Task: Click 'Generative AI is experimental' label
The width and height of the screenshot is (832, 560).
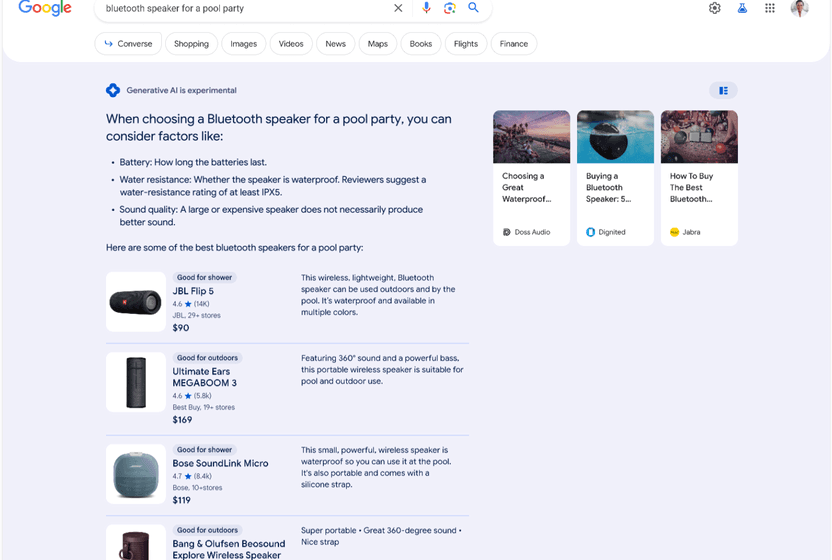Action: 181,90
